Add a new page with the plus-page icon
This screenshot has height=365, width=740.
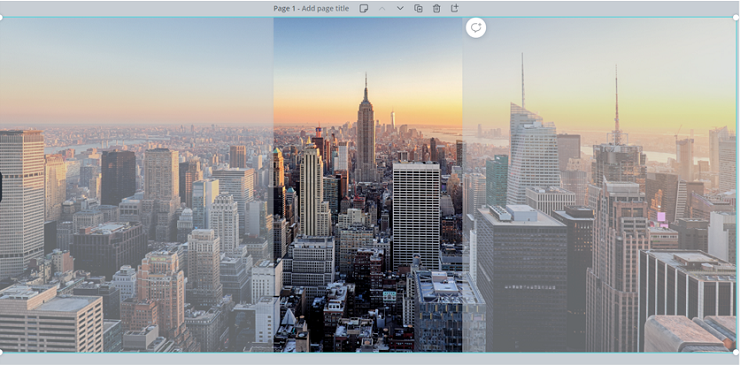click(454, 8)
